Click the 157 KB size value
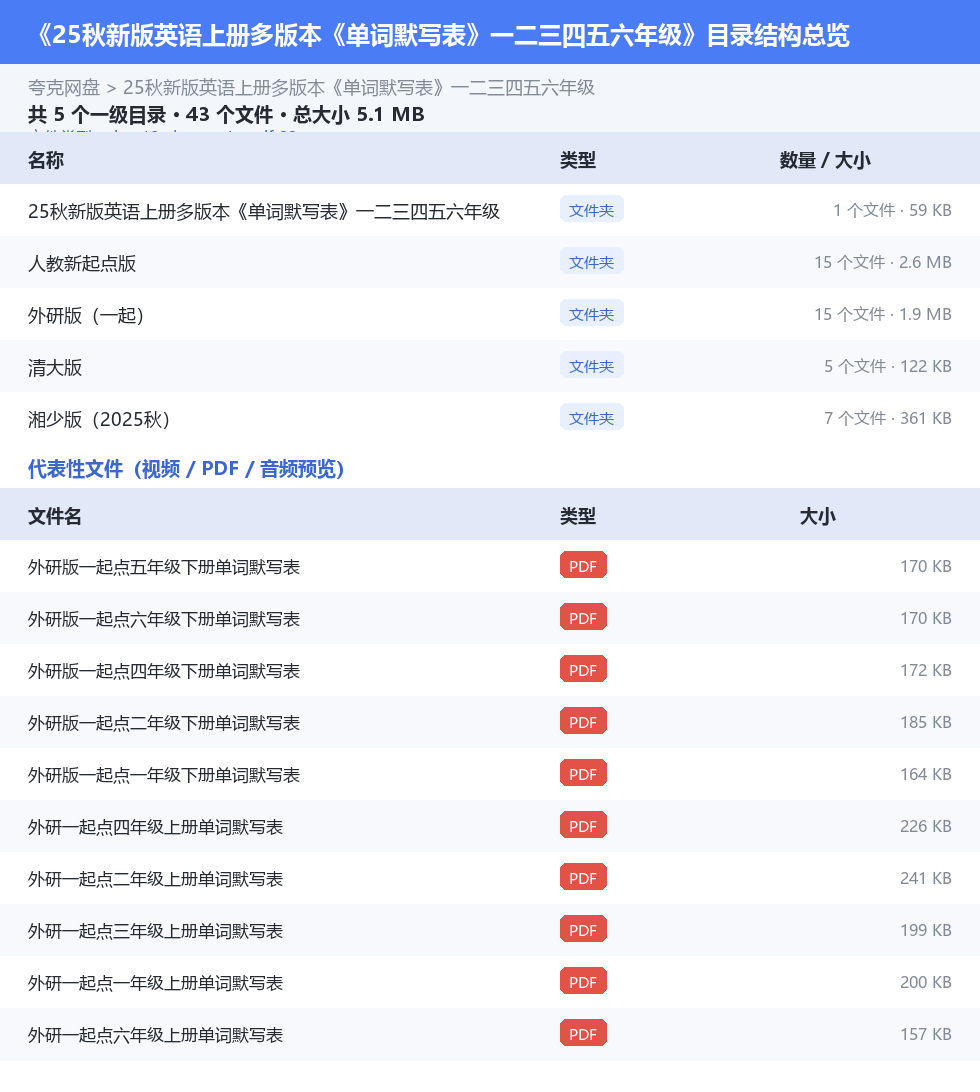The image size is (980, 1092). click(x=926, y=1034)
